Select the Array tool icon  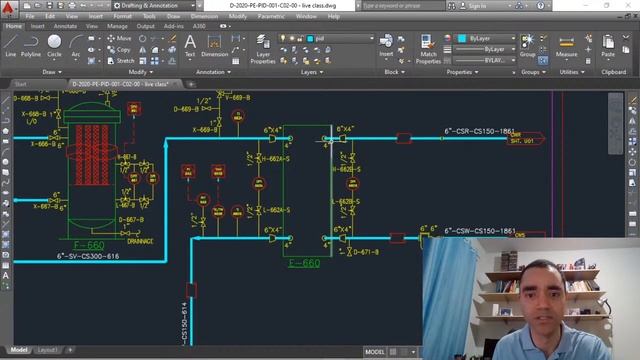(x=155, y=61)
